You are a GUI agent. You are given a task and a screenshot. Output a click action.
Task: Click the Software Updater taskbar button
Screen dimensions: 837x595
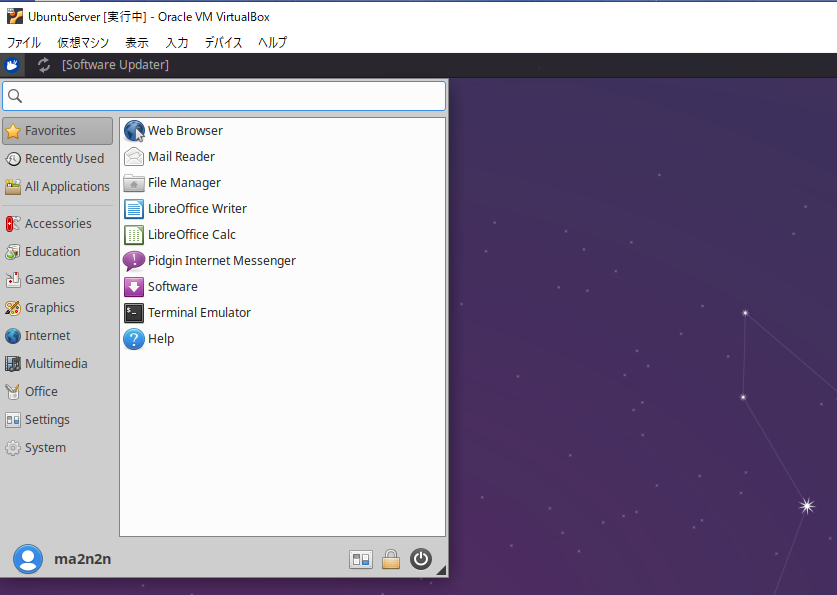pyautogui.click(x=104, y=65)
